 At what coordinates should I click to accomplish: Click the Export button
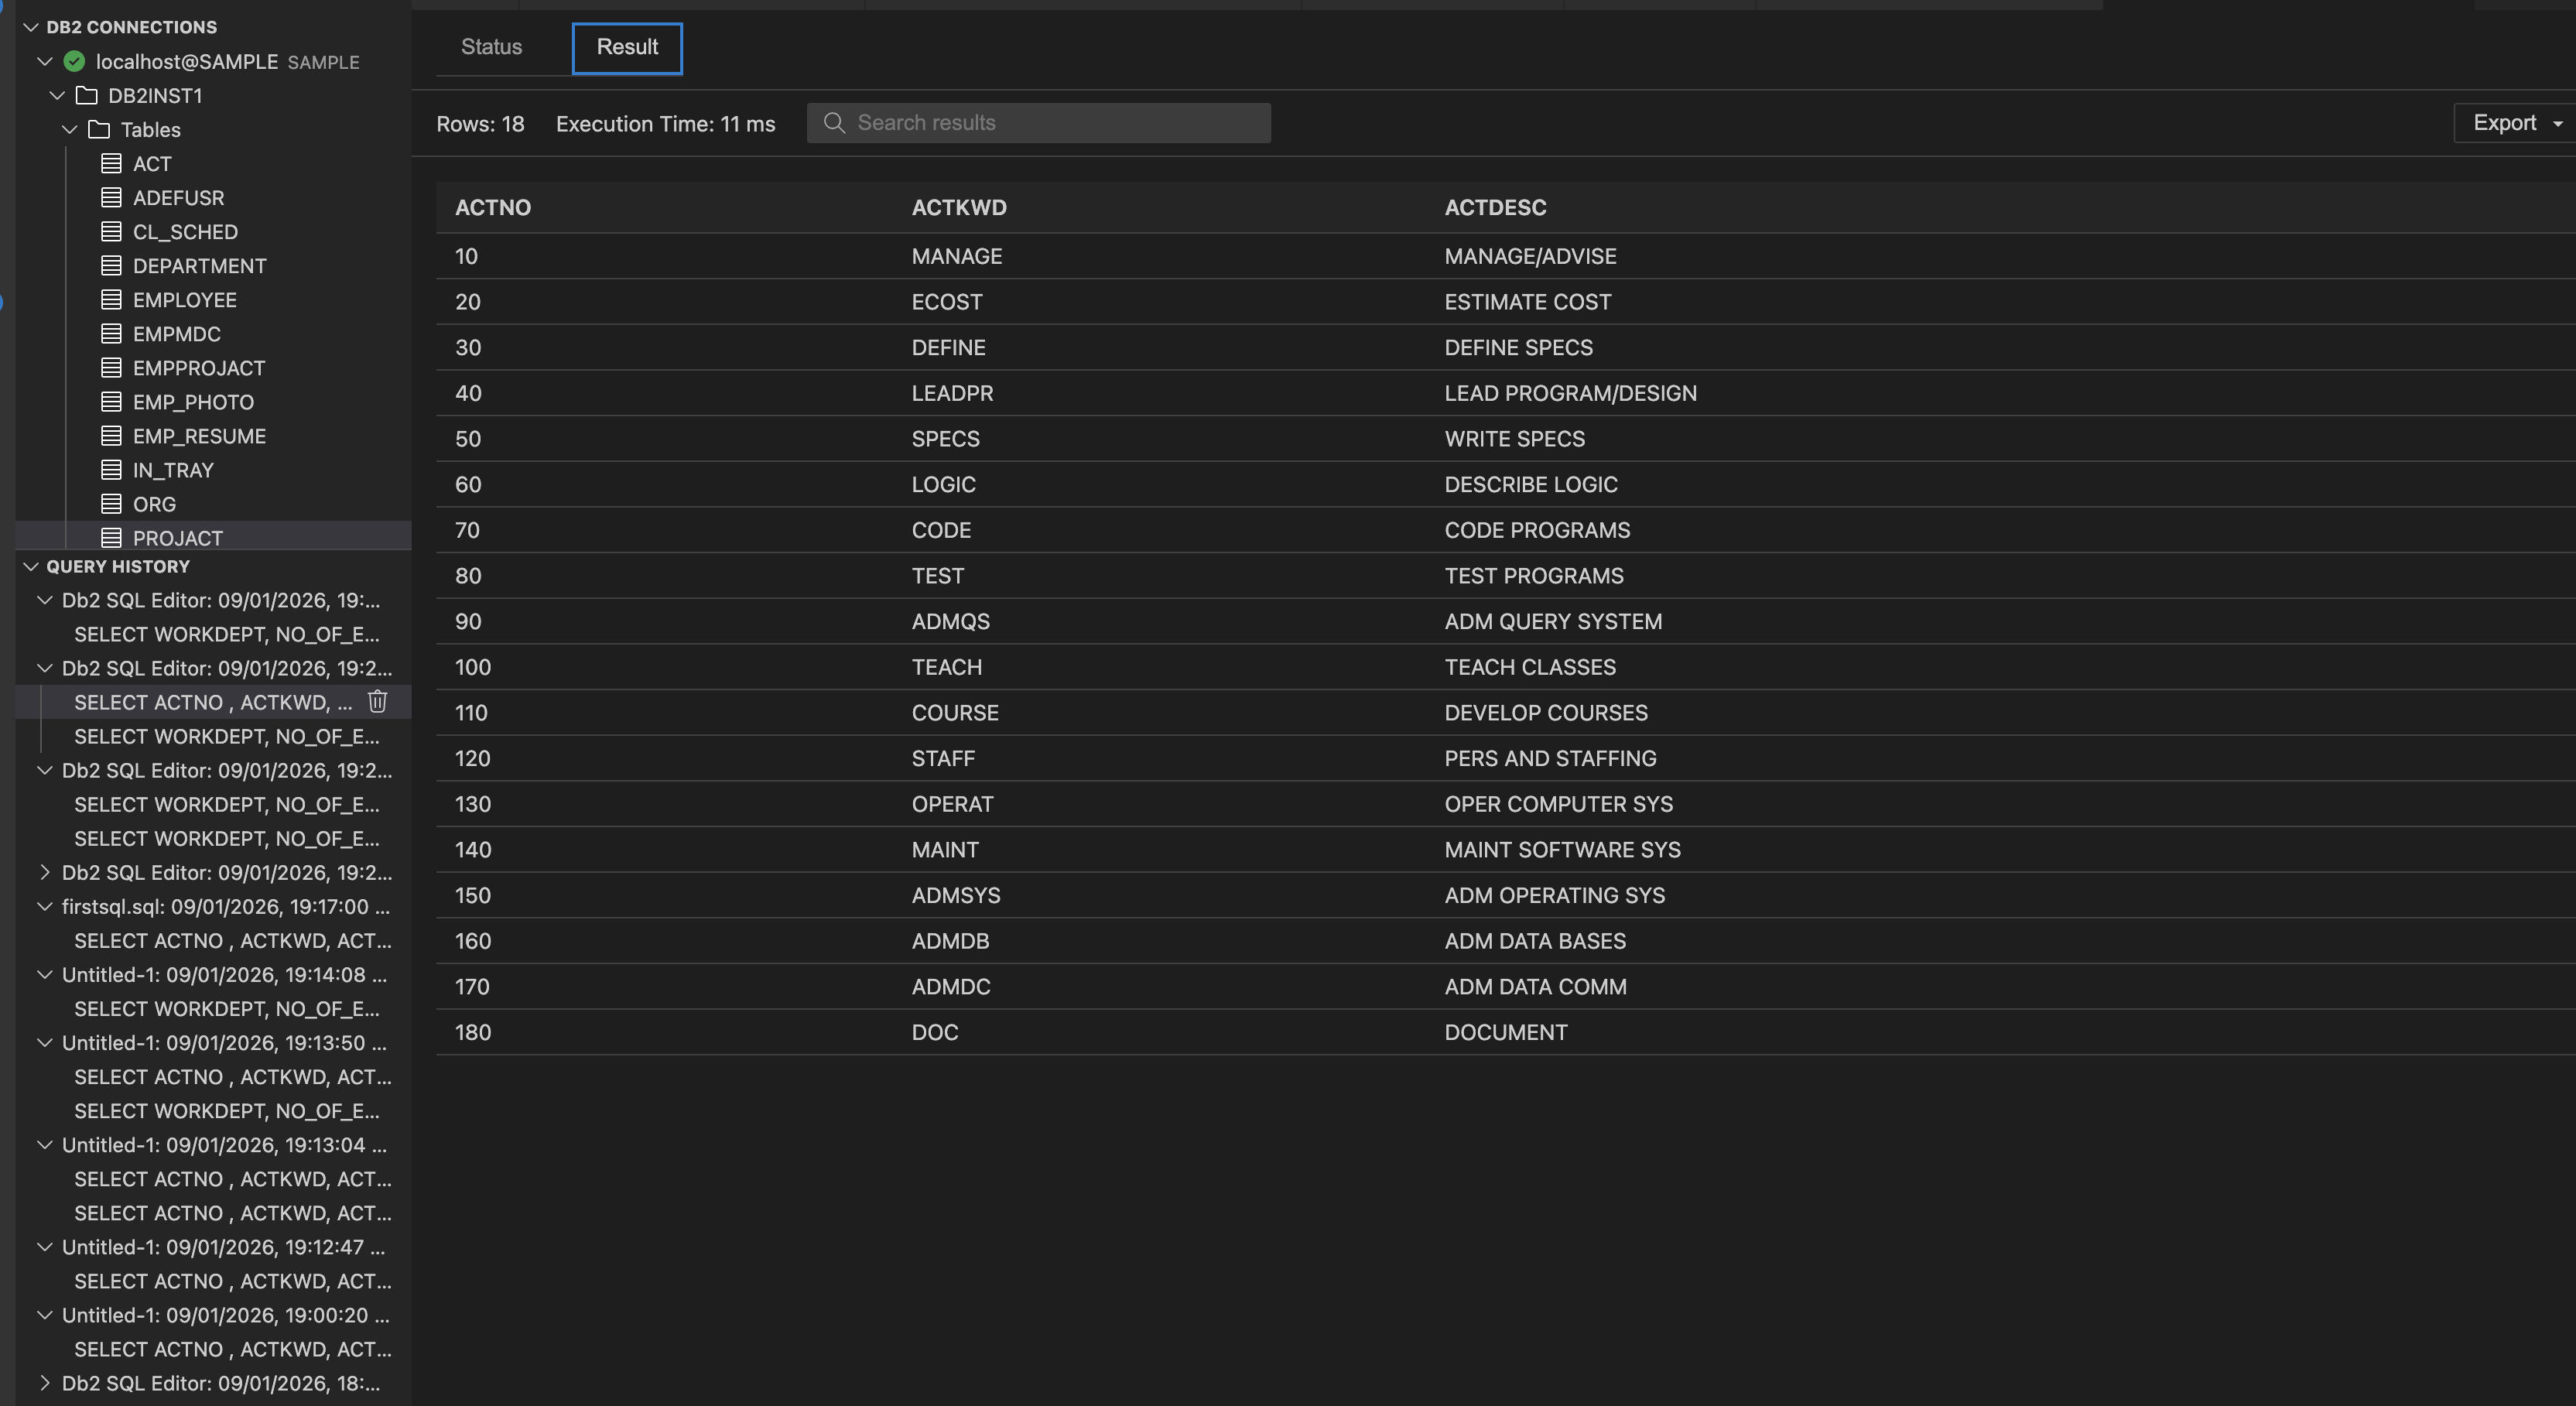coord(2506,122)
